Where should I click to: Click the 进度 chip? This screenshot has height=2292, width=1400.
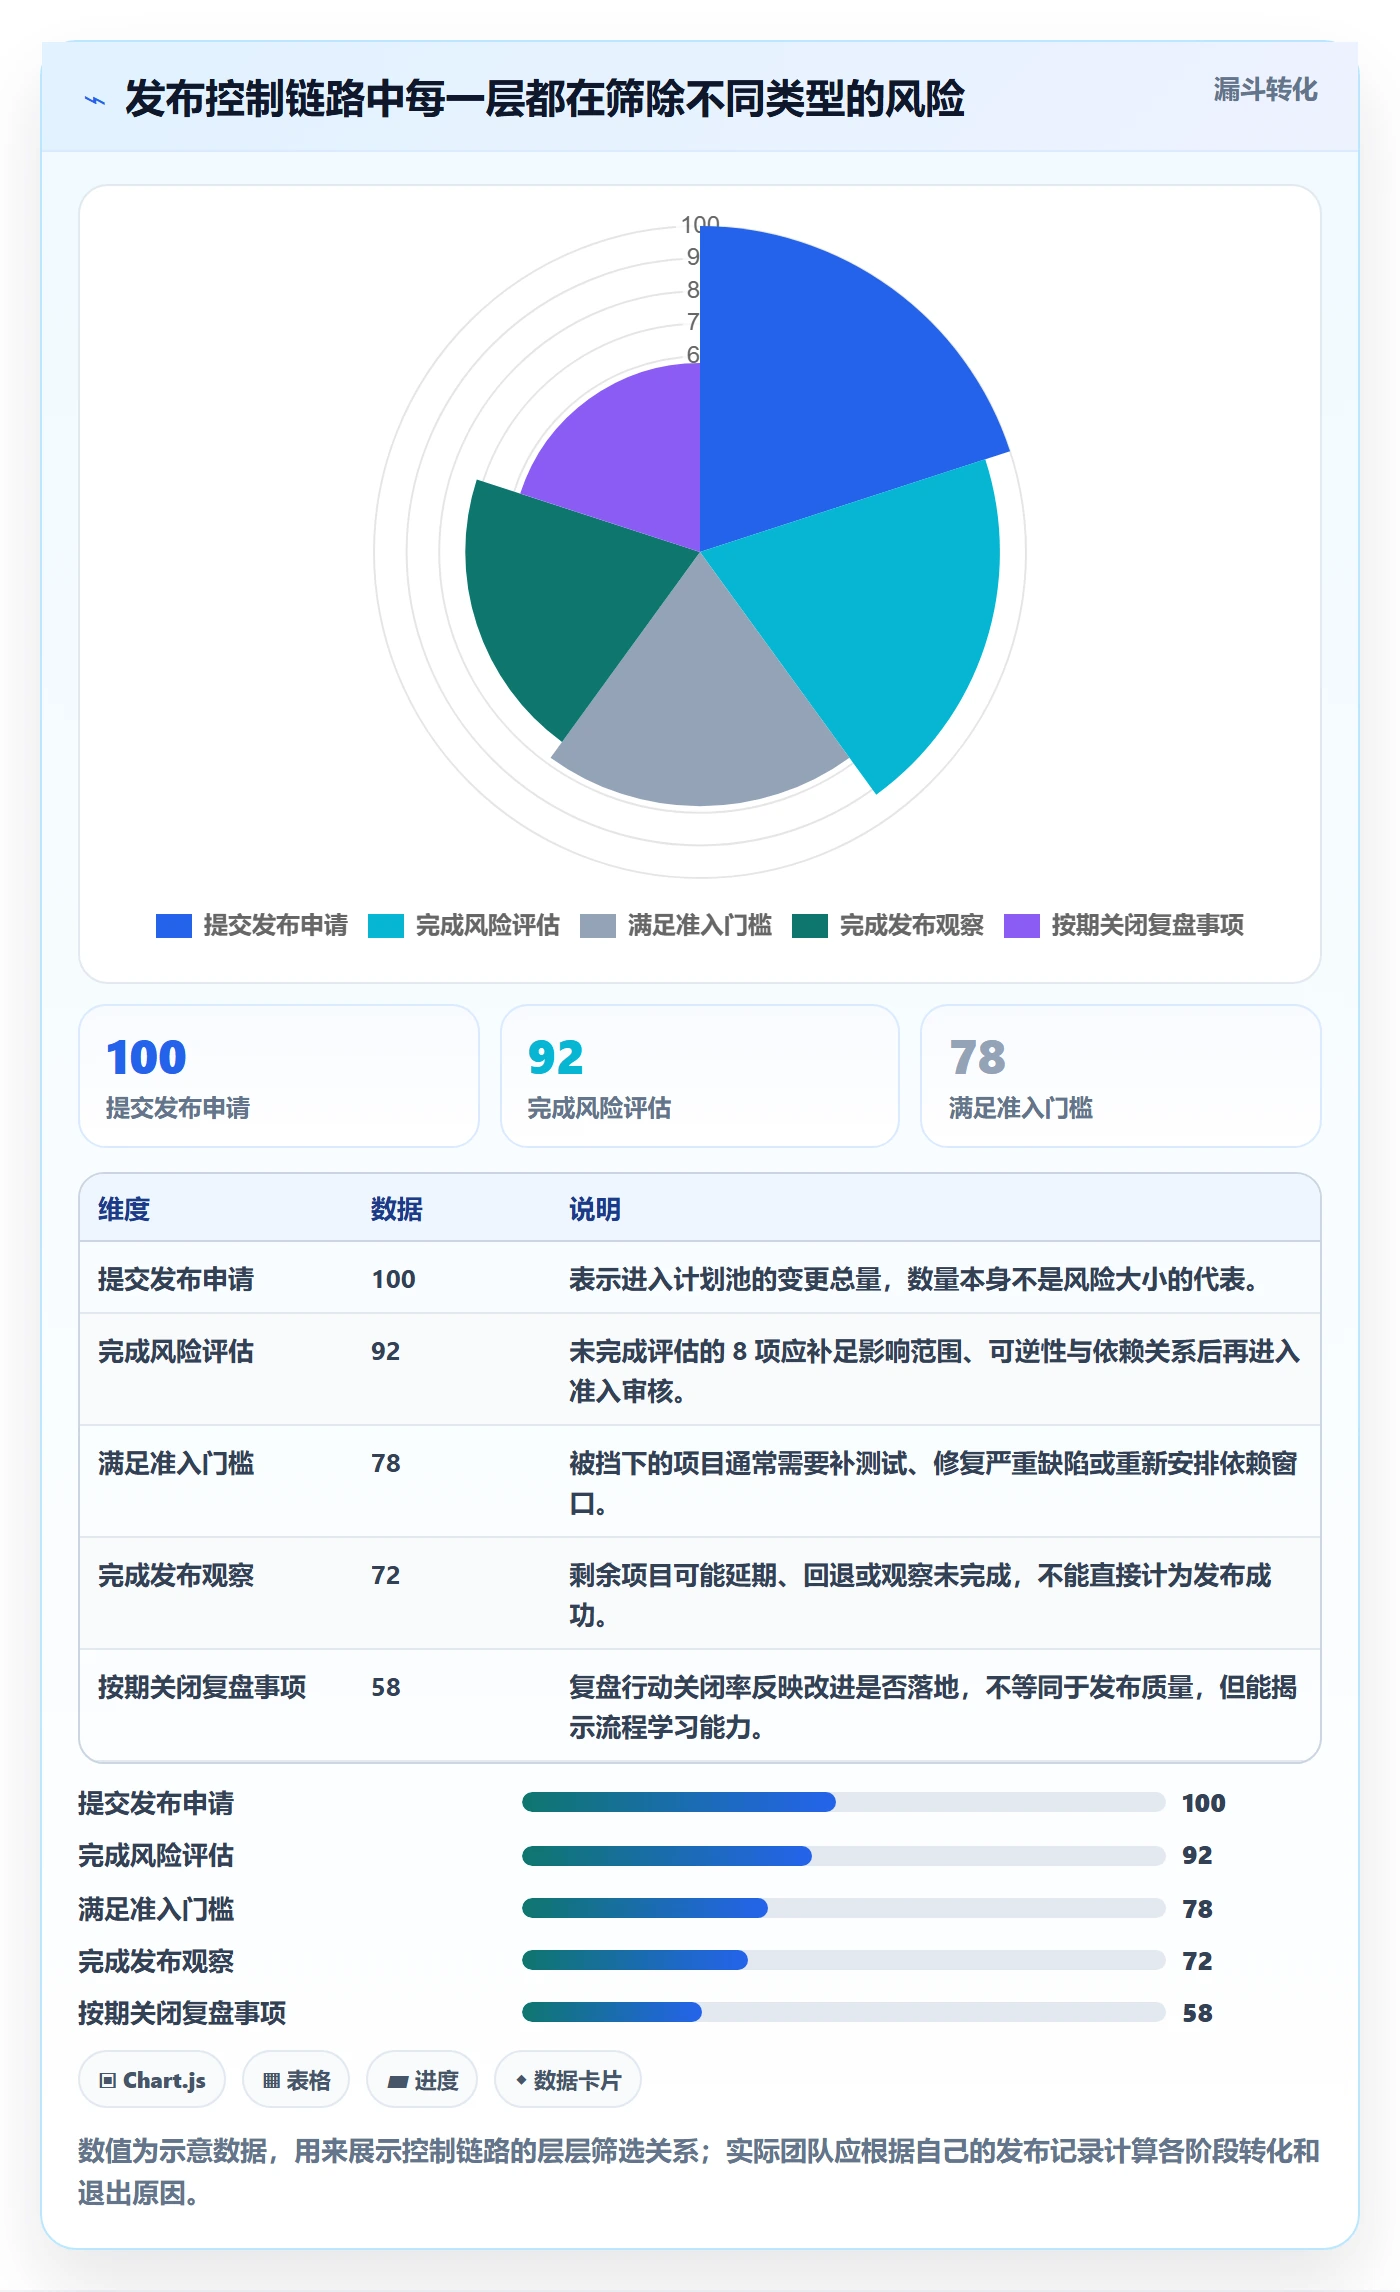[422, 2080]
